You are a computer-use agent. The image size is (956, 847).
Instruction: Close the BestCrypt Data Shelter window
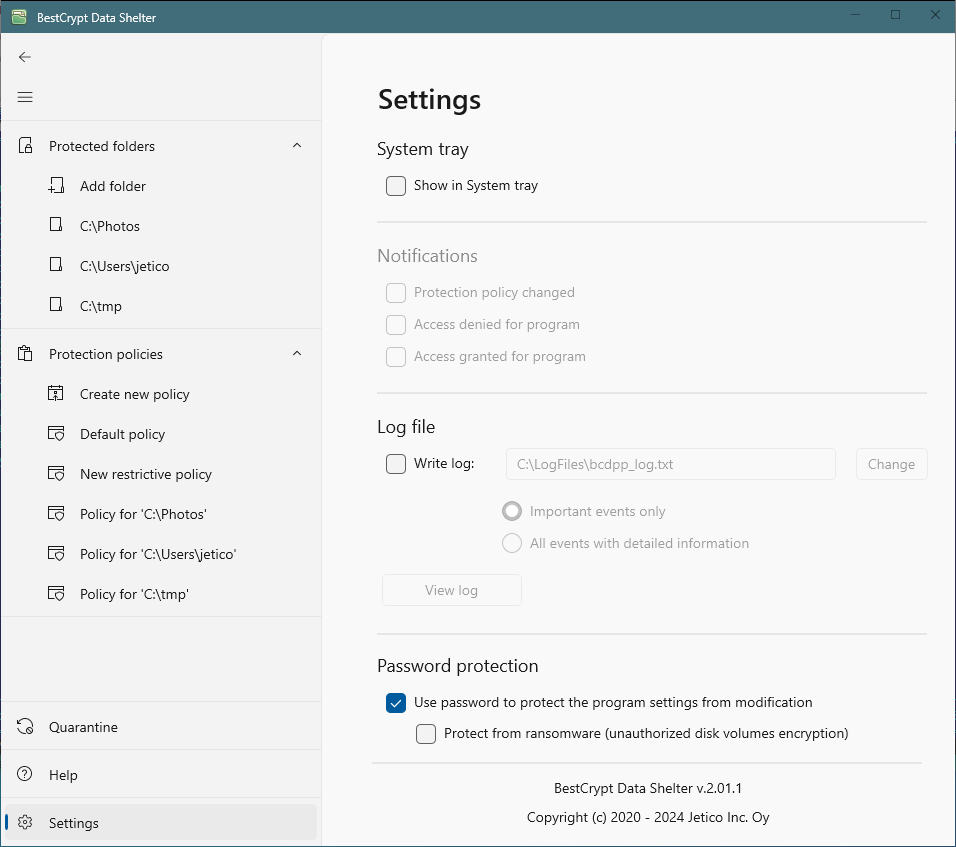pos(935,15)
